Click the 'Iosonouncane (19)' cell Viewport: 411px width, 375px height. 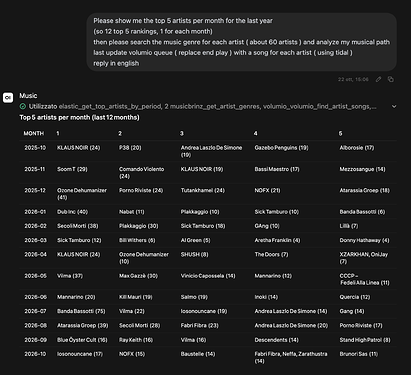click(204, 311)
